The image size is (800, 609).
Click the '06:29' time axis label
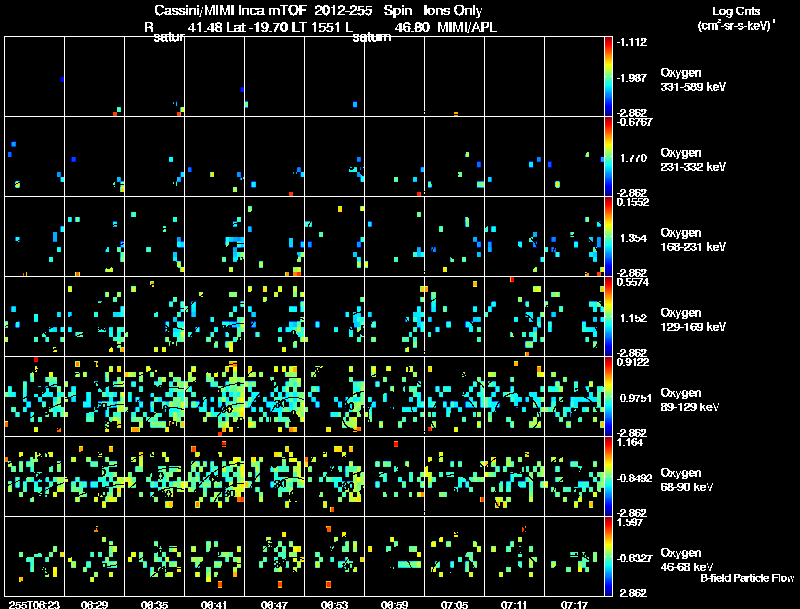point(94,604)
